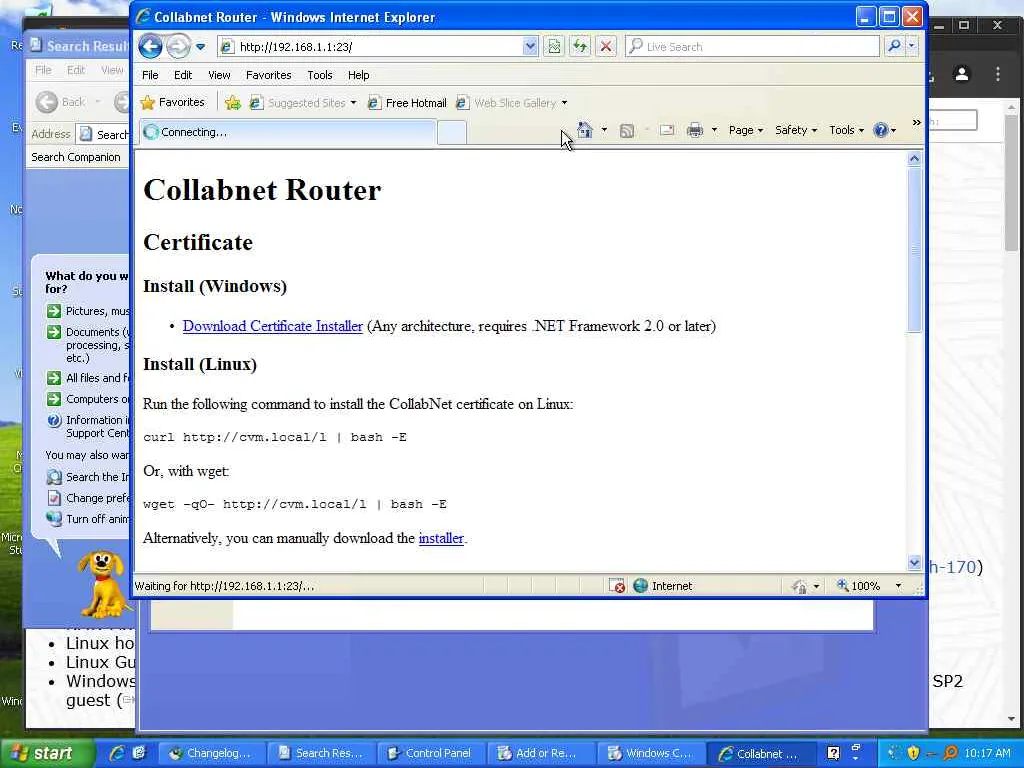The image size is (1024, 768).
Task: Open the File menu in Internet Explorer
Action: click(x=150, y=75)
